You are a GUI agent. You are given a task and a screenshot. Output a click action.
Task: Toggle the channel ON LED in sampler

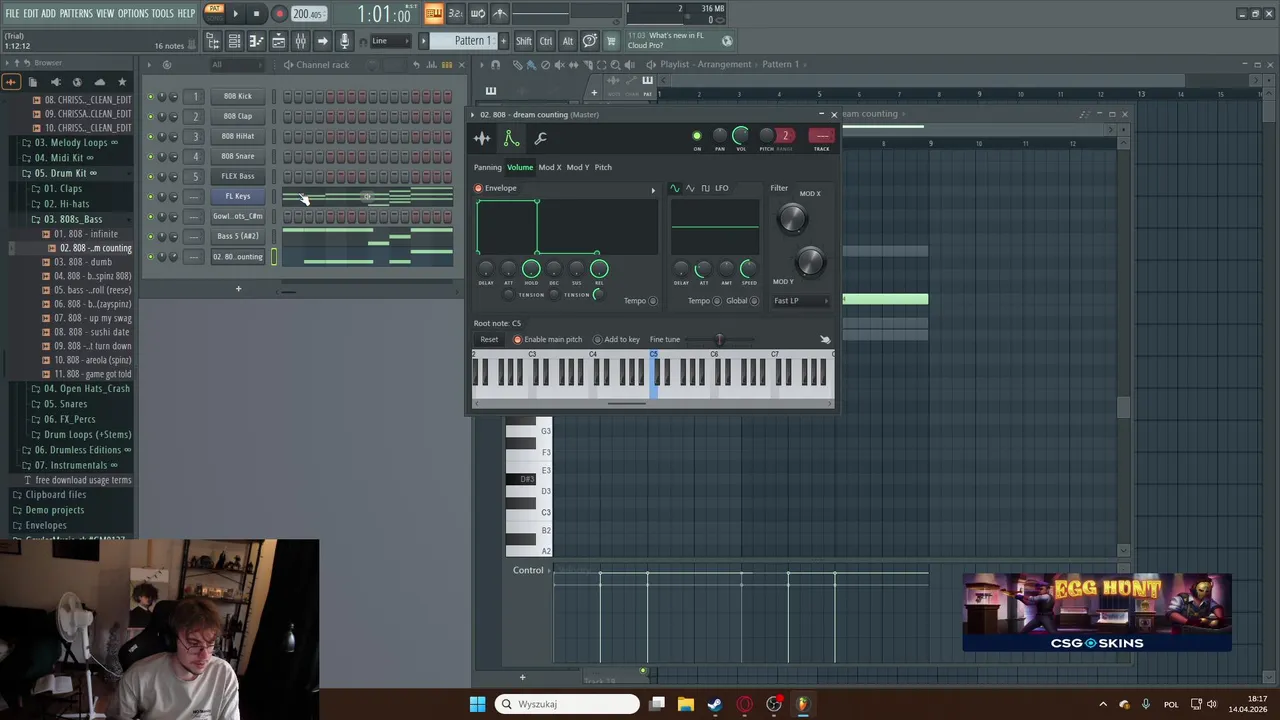pyautogui.click(x=697, y=136)
